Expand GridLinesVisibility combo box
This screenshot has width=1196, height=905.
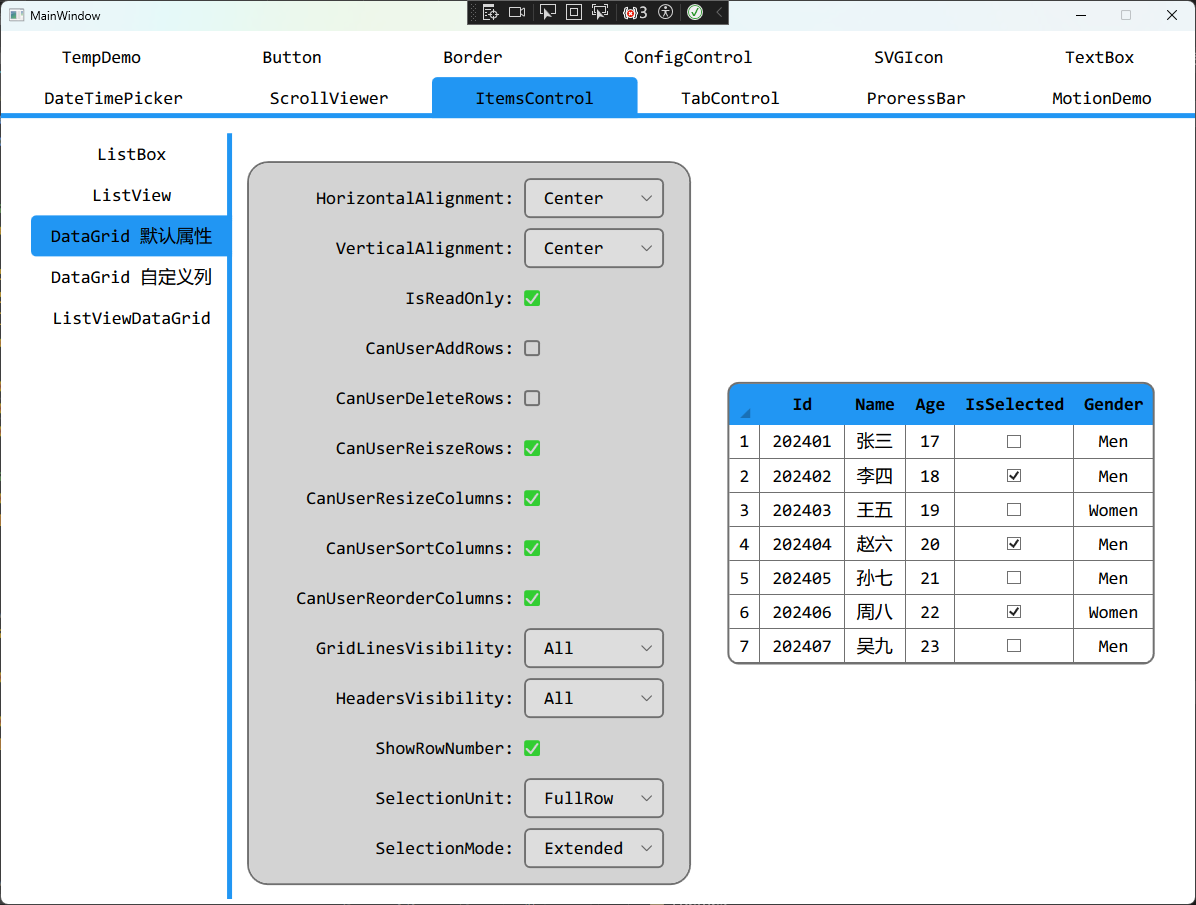pos(594,648)
